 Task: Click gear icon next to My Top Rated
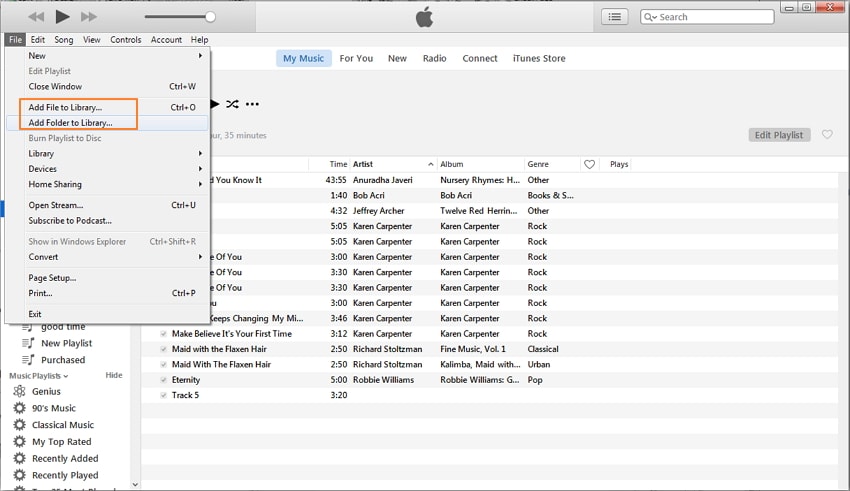point(20,442)
